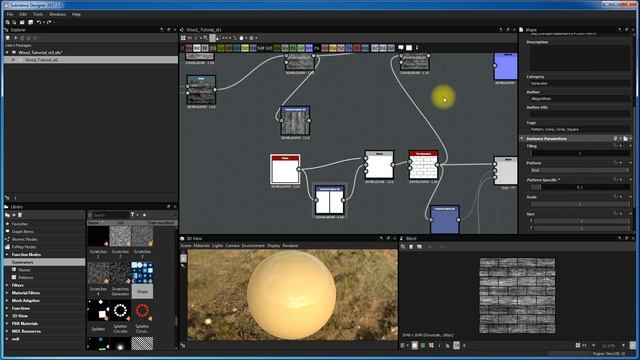640x360 pixels.
Task: Open the Camera menu in 3D View
Action: 233,246
